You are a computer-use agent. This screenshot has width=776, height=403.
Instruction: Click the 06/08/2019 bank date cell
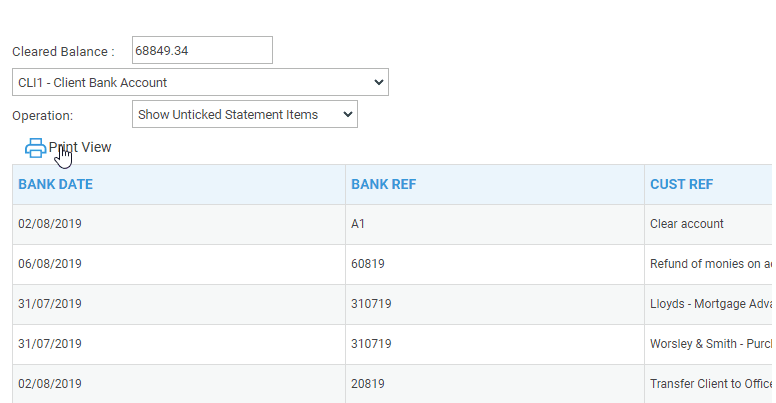(x=50, y=264)
